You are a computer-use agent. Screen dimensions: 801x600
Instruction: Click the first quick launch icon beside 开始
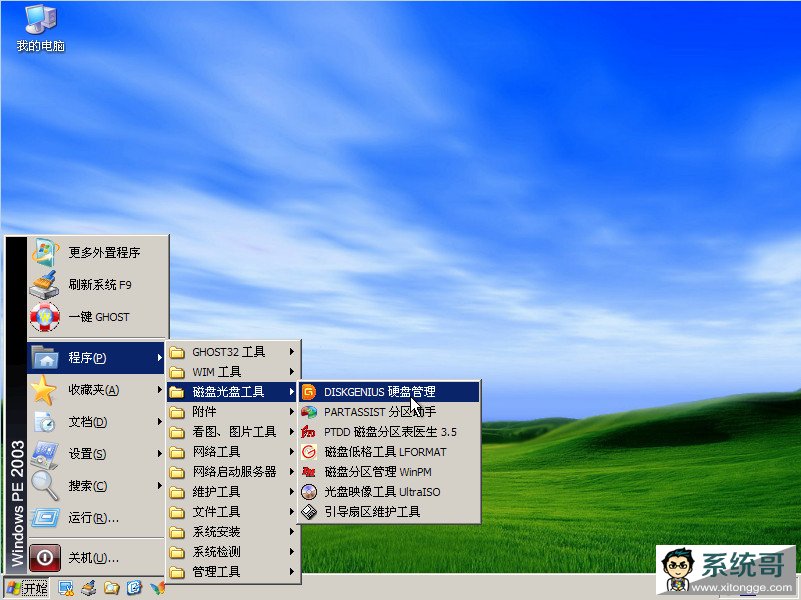click(66, 588)
